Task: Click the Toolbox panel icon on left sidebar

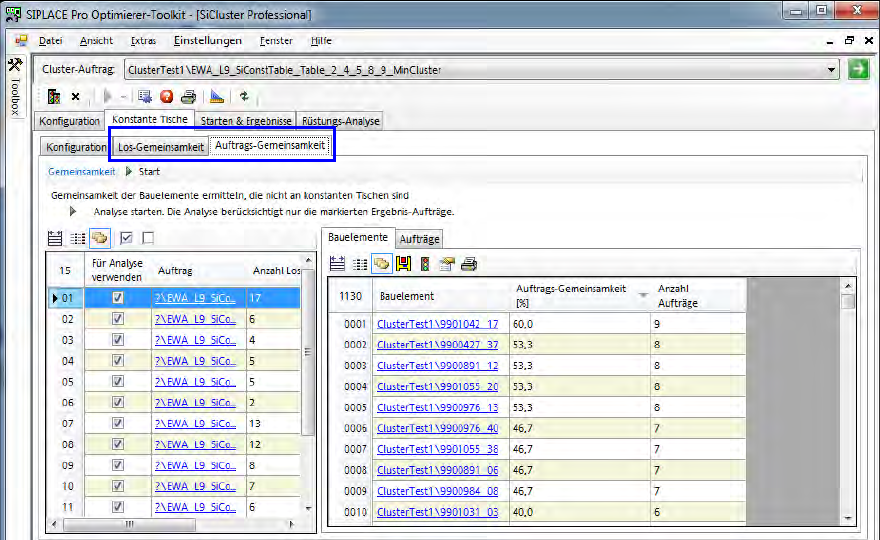Action: [14, 66]
